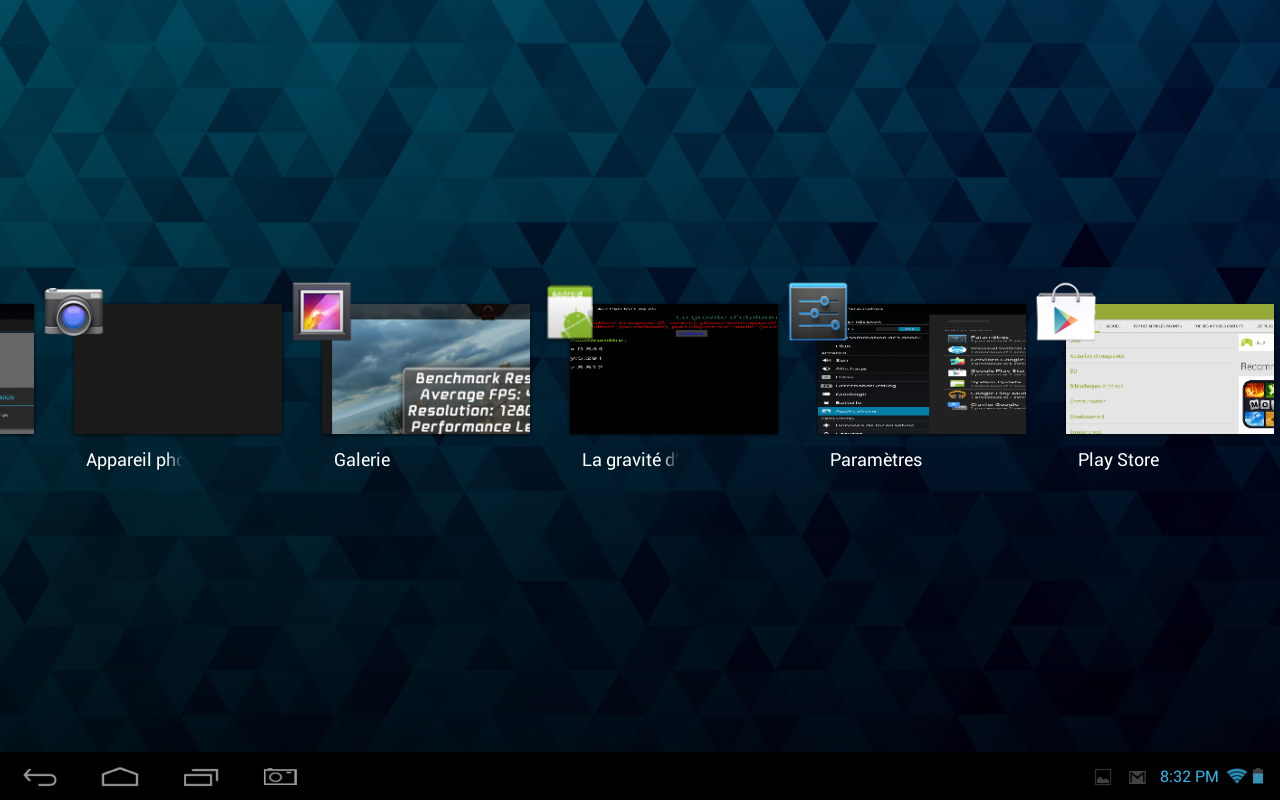Go to the Home screen
The width and height of the screenshot is (1280, 800).
[x=120, y=777]
